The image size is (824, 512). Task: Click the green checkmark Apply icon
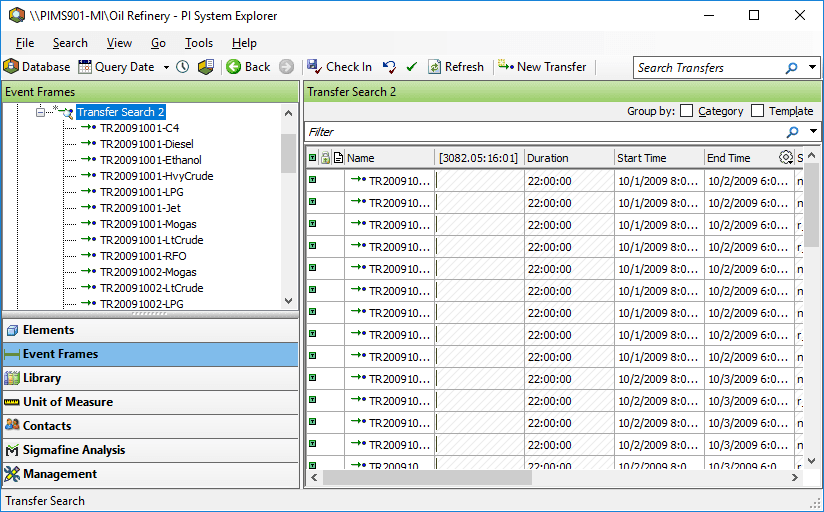click(411, 67)
